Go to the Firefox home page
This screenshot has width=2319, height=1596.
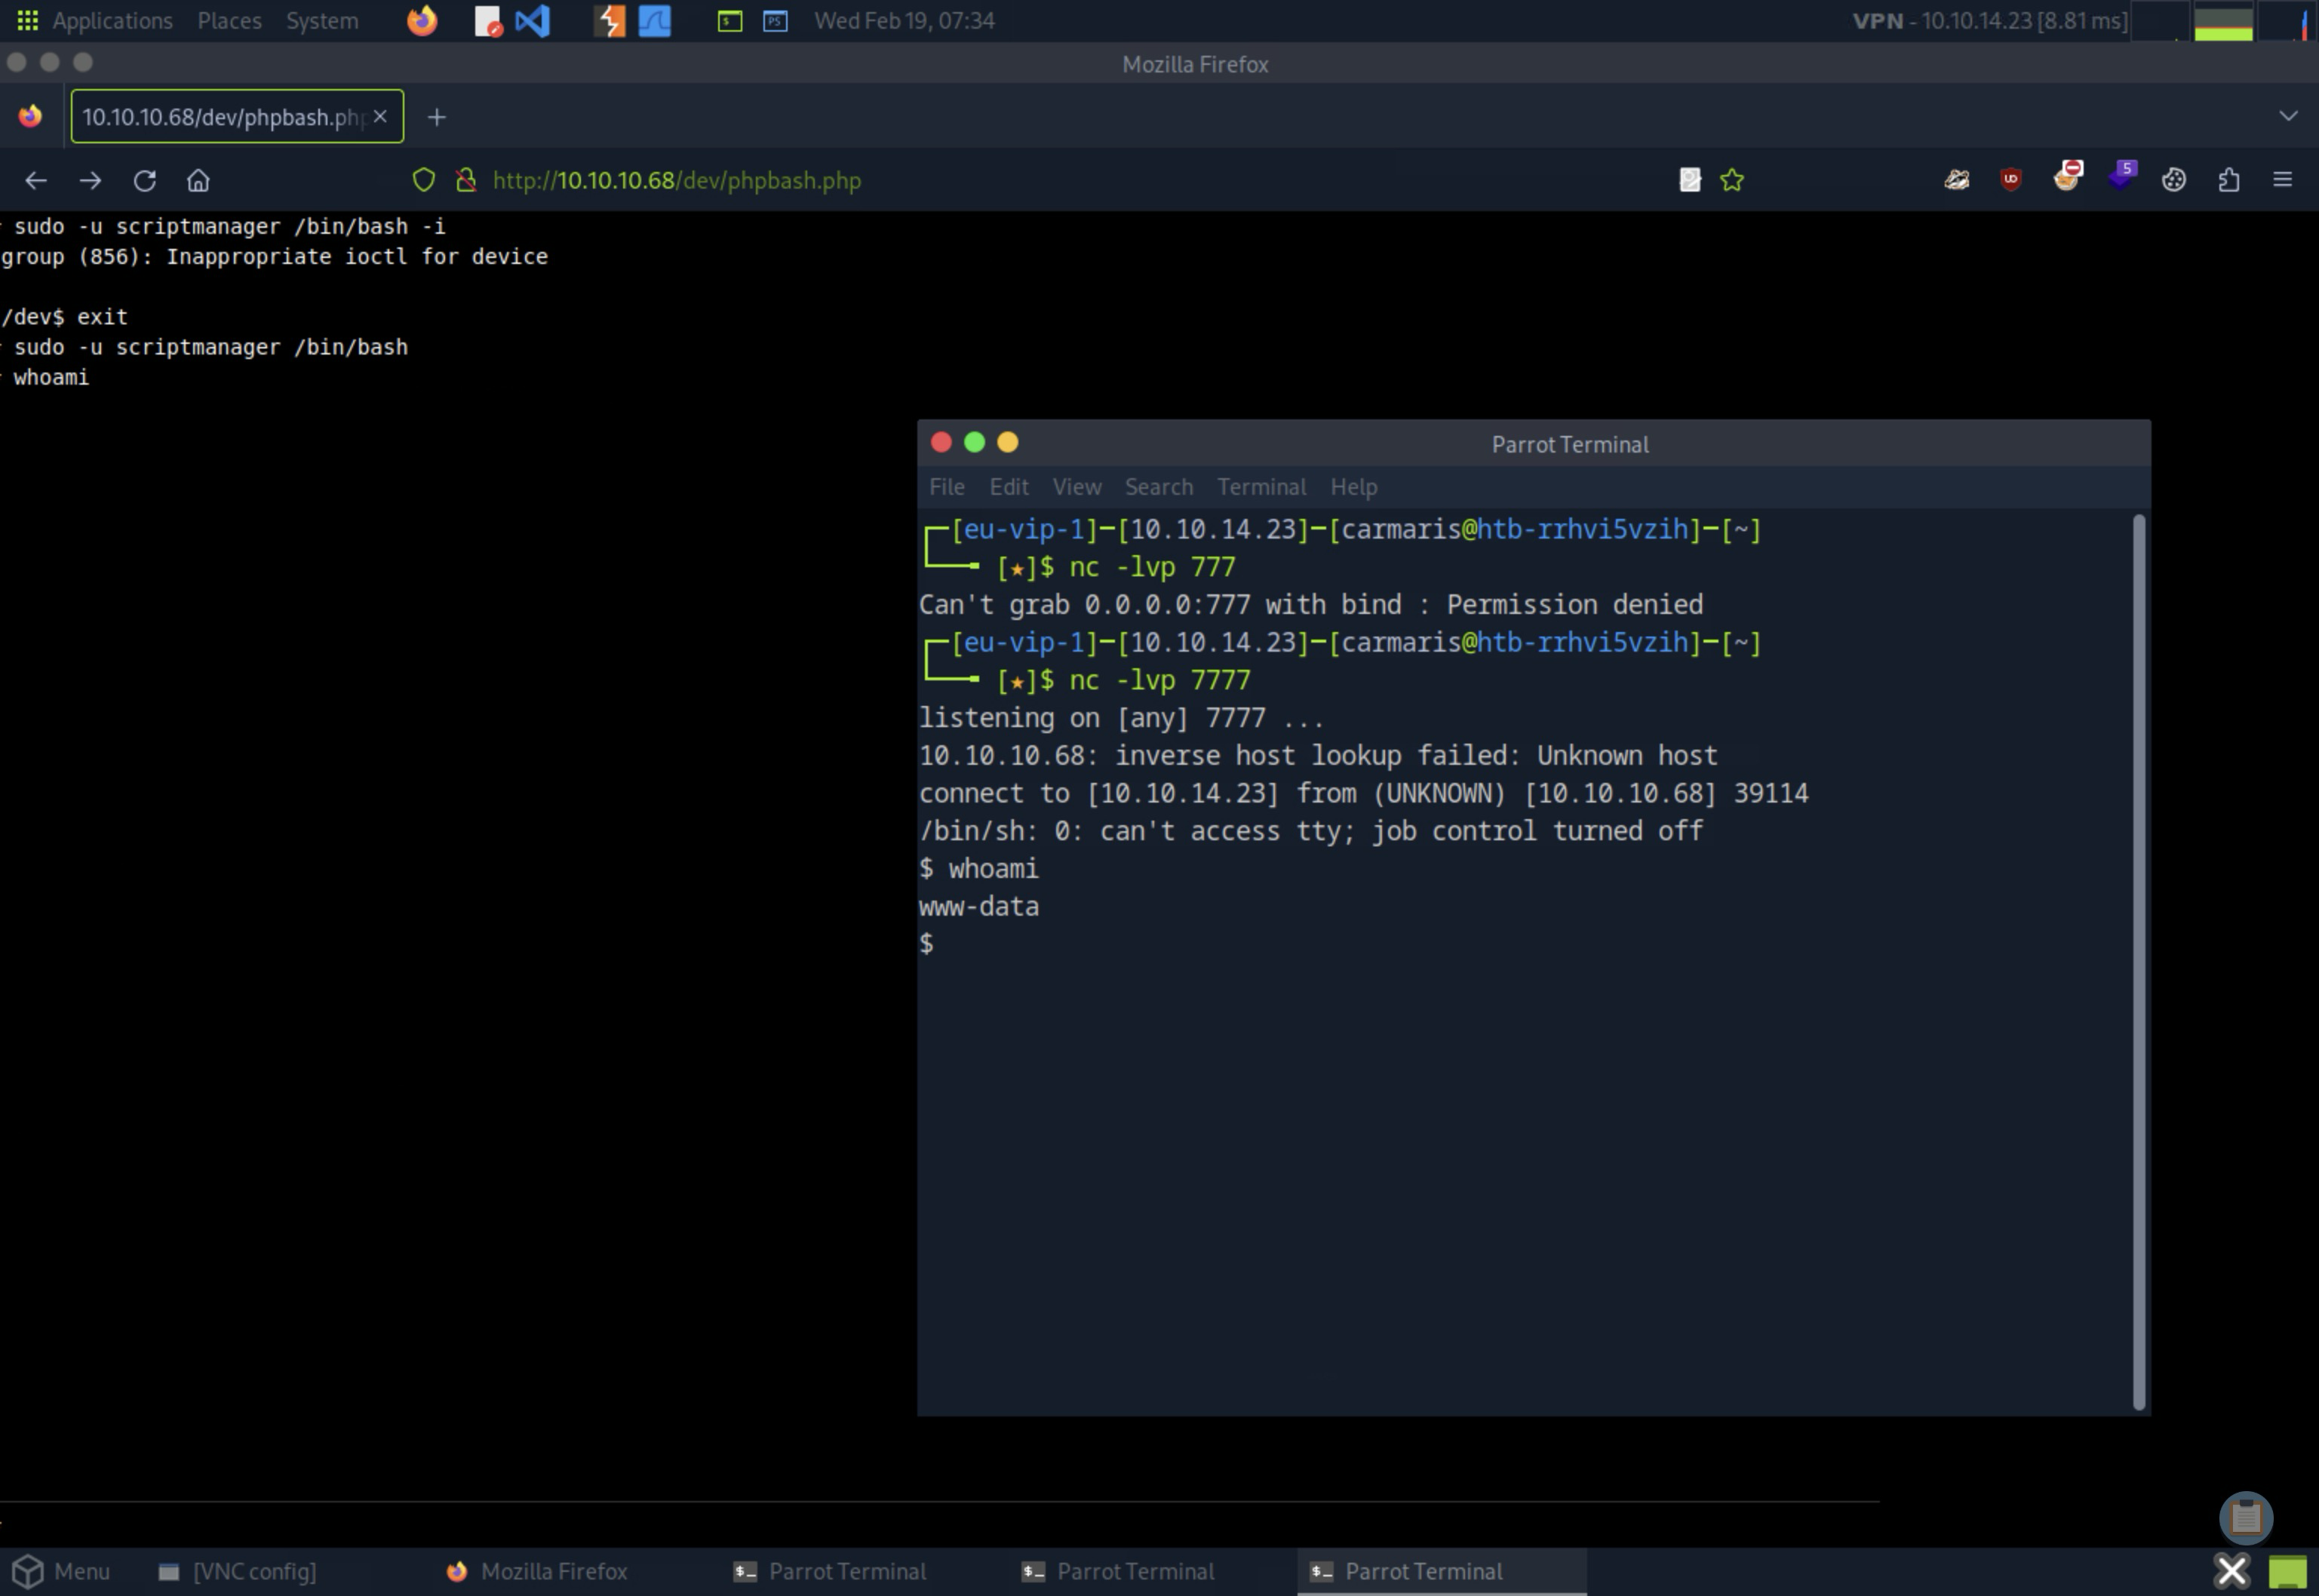pos(198,181)
